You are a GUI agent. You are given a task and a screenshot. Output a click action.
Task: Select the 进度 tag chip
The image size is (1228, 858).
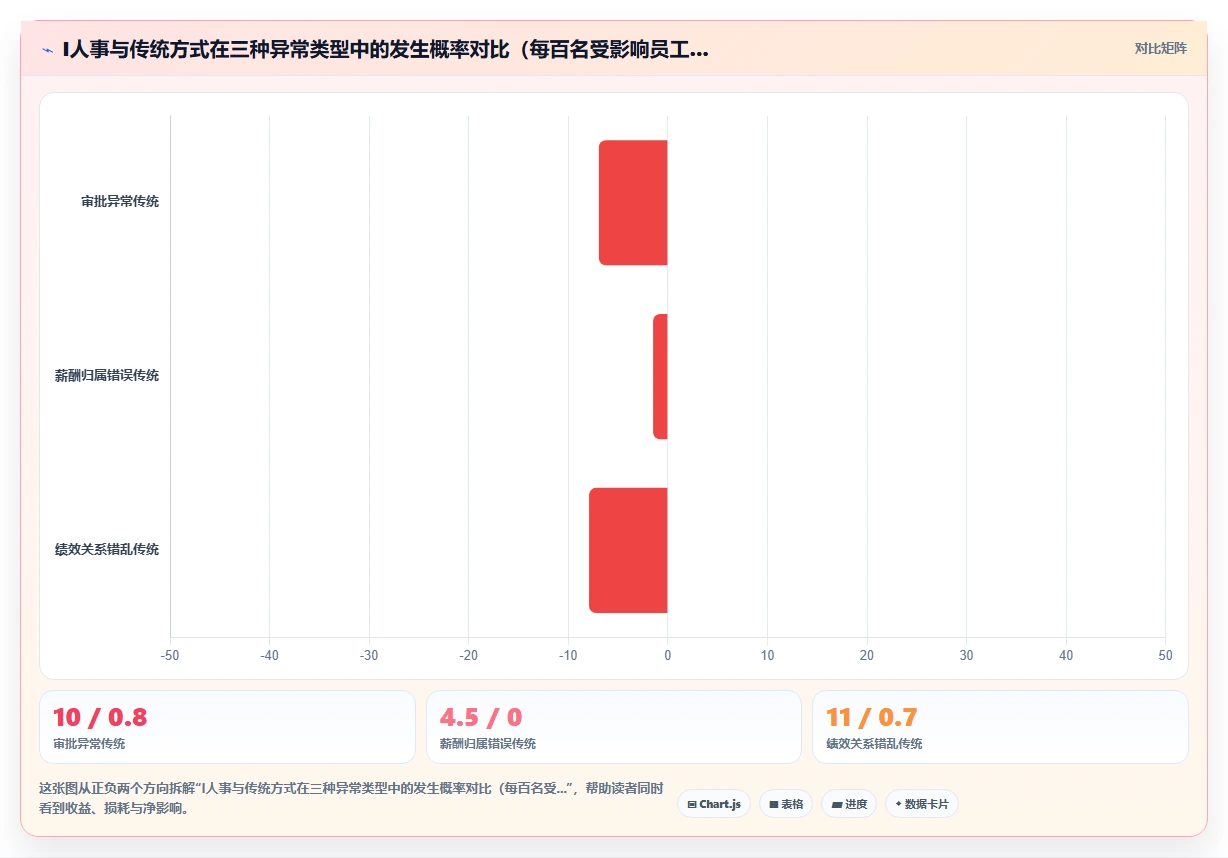(x=849, y=804)
